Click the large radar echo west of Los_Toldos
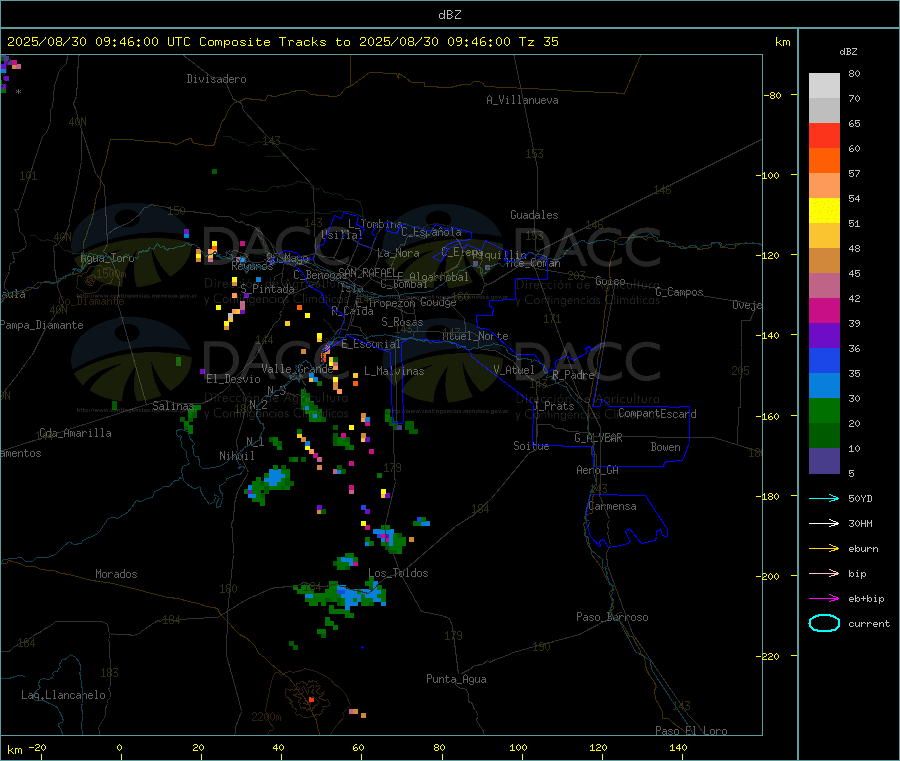Viewport: 900px width, 761px height. coord(340,596)
